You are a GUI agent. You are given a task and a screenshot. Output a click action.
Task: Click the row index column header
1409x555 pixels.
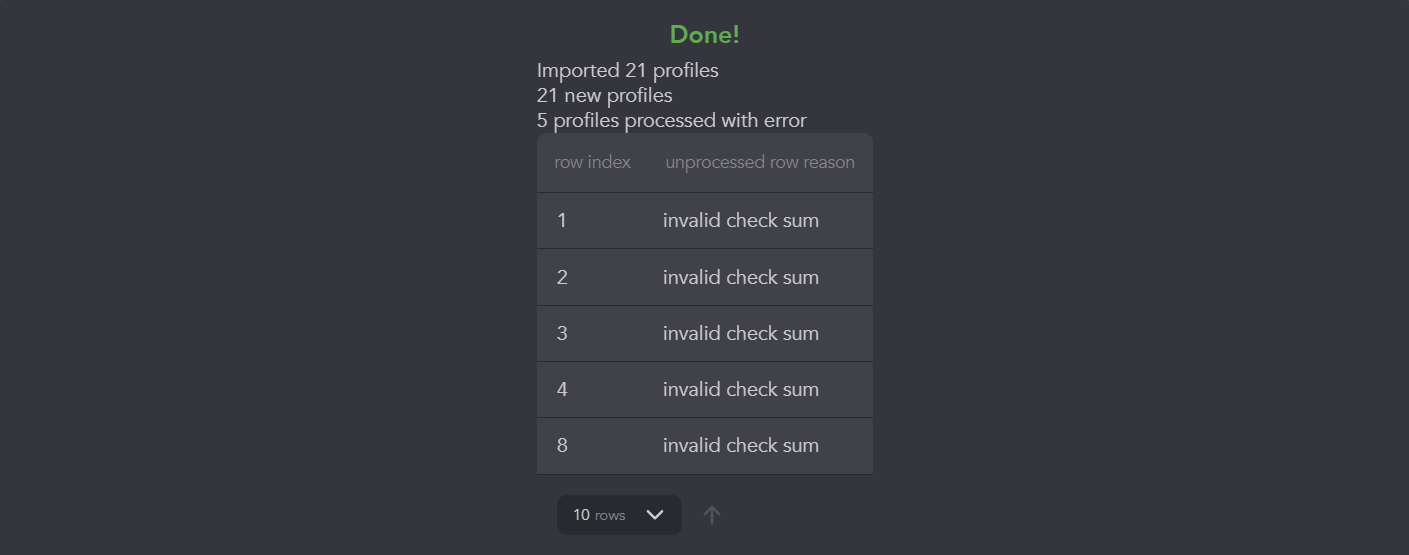point(593,162)
